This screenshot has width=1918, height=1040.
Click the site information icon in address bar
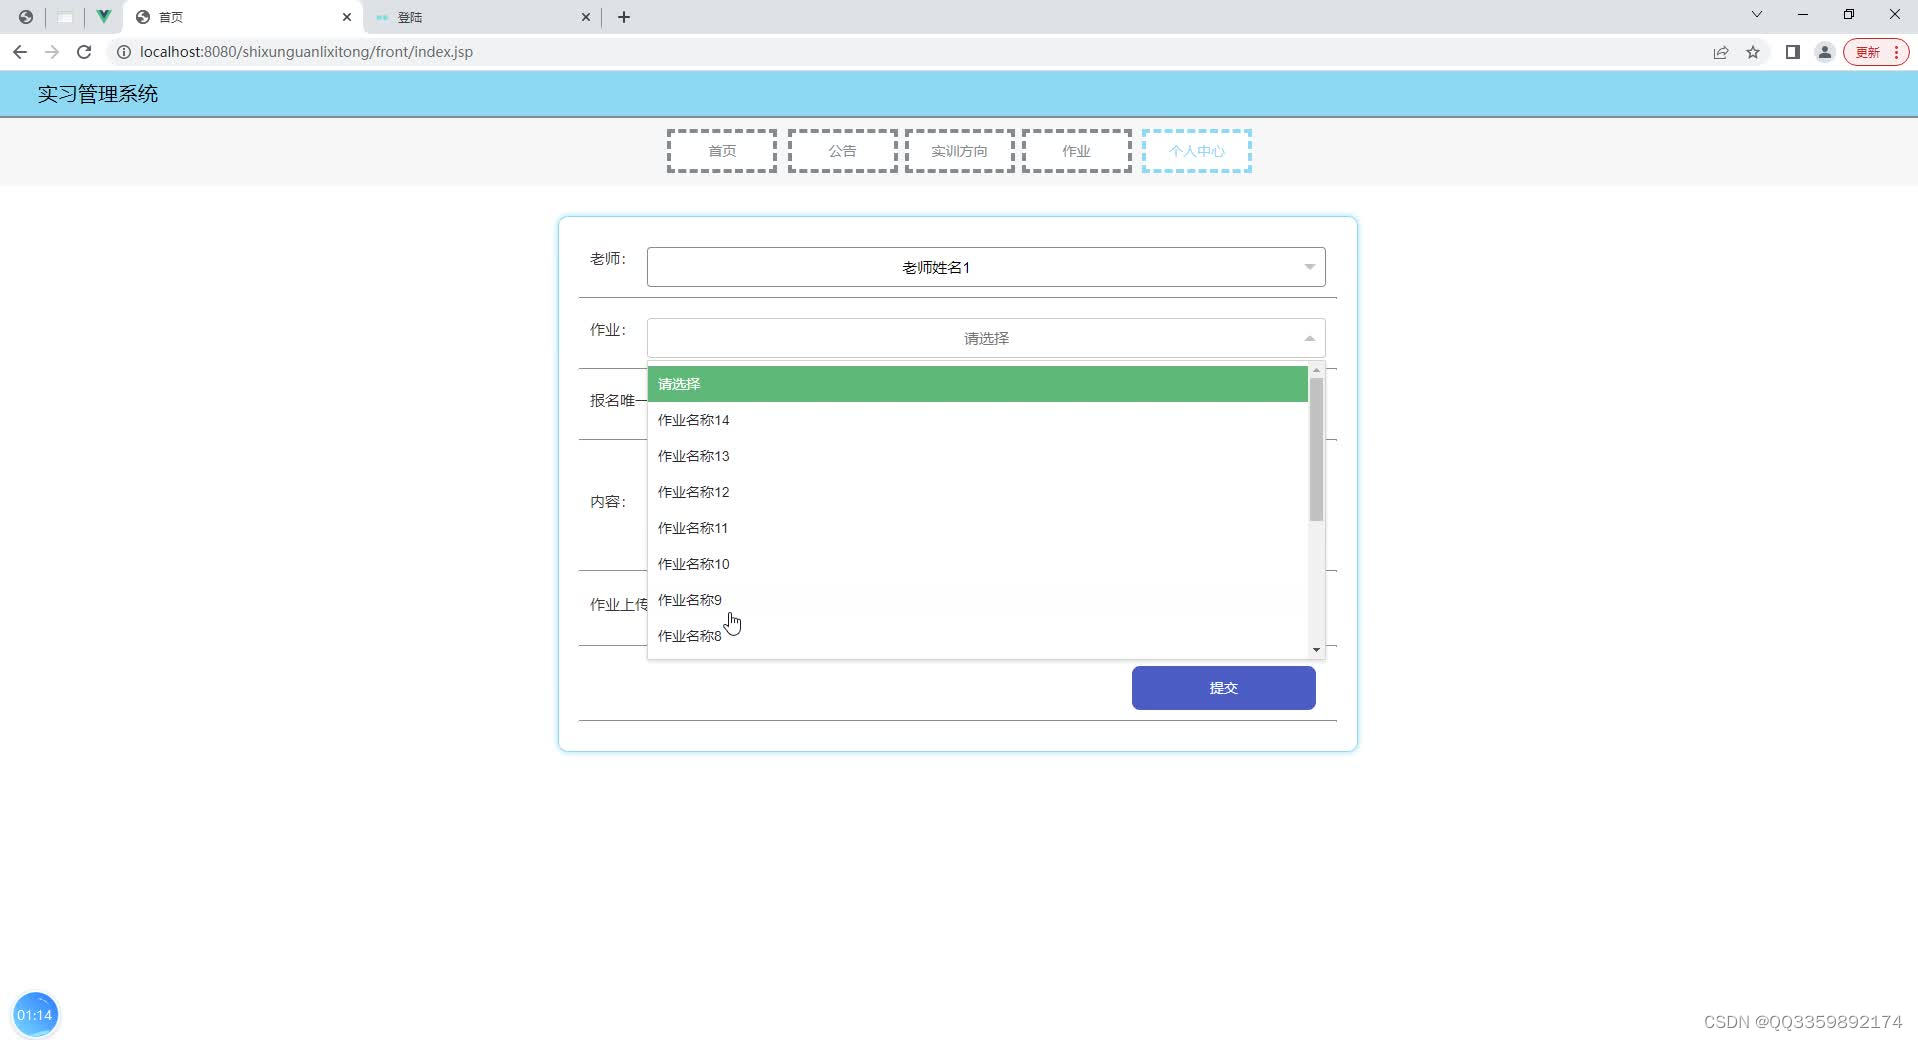(124, 52)
